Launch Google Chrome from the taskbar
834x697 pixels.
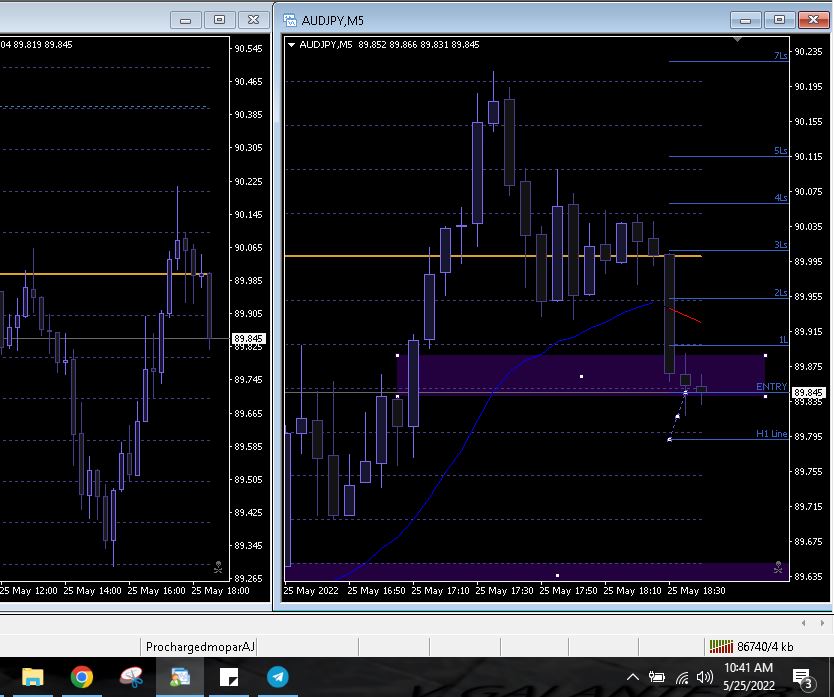[x=82, y=677]
